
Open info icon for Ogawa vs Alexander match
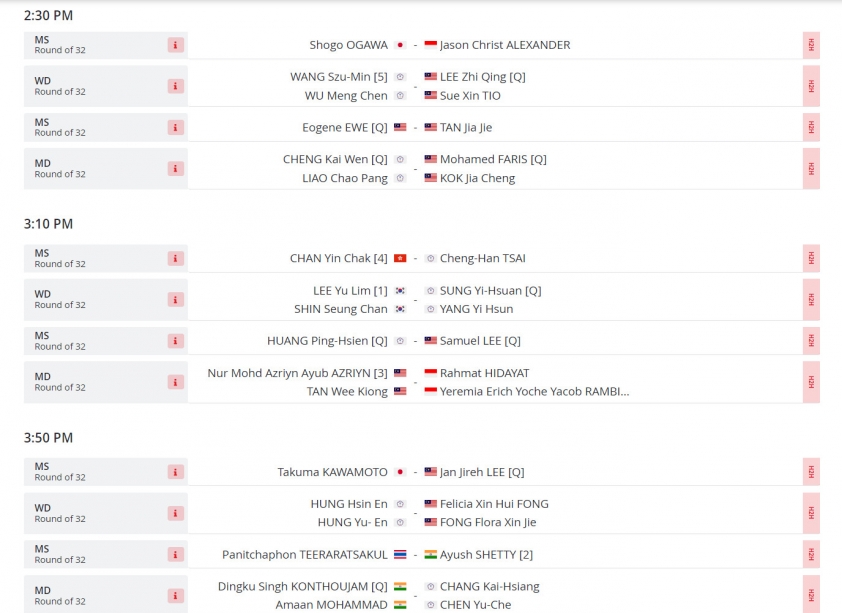pos(176,45)
